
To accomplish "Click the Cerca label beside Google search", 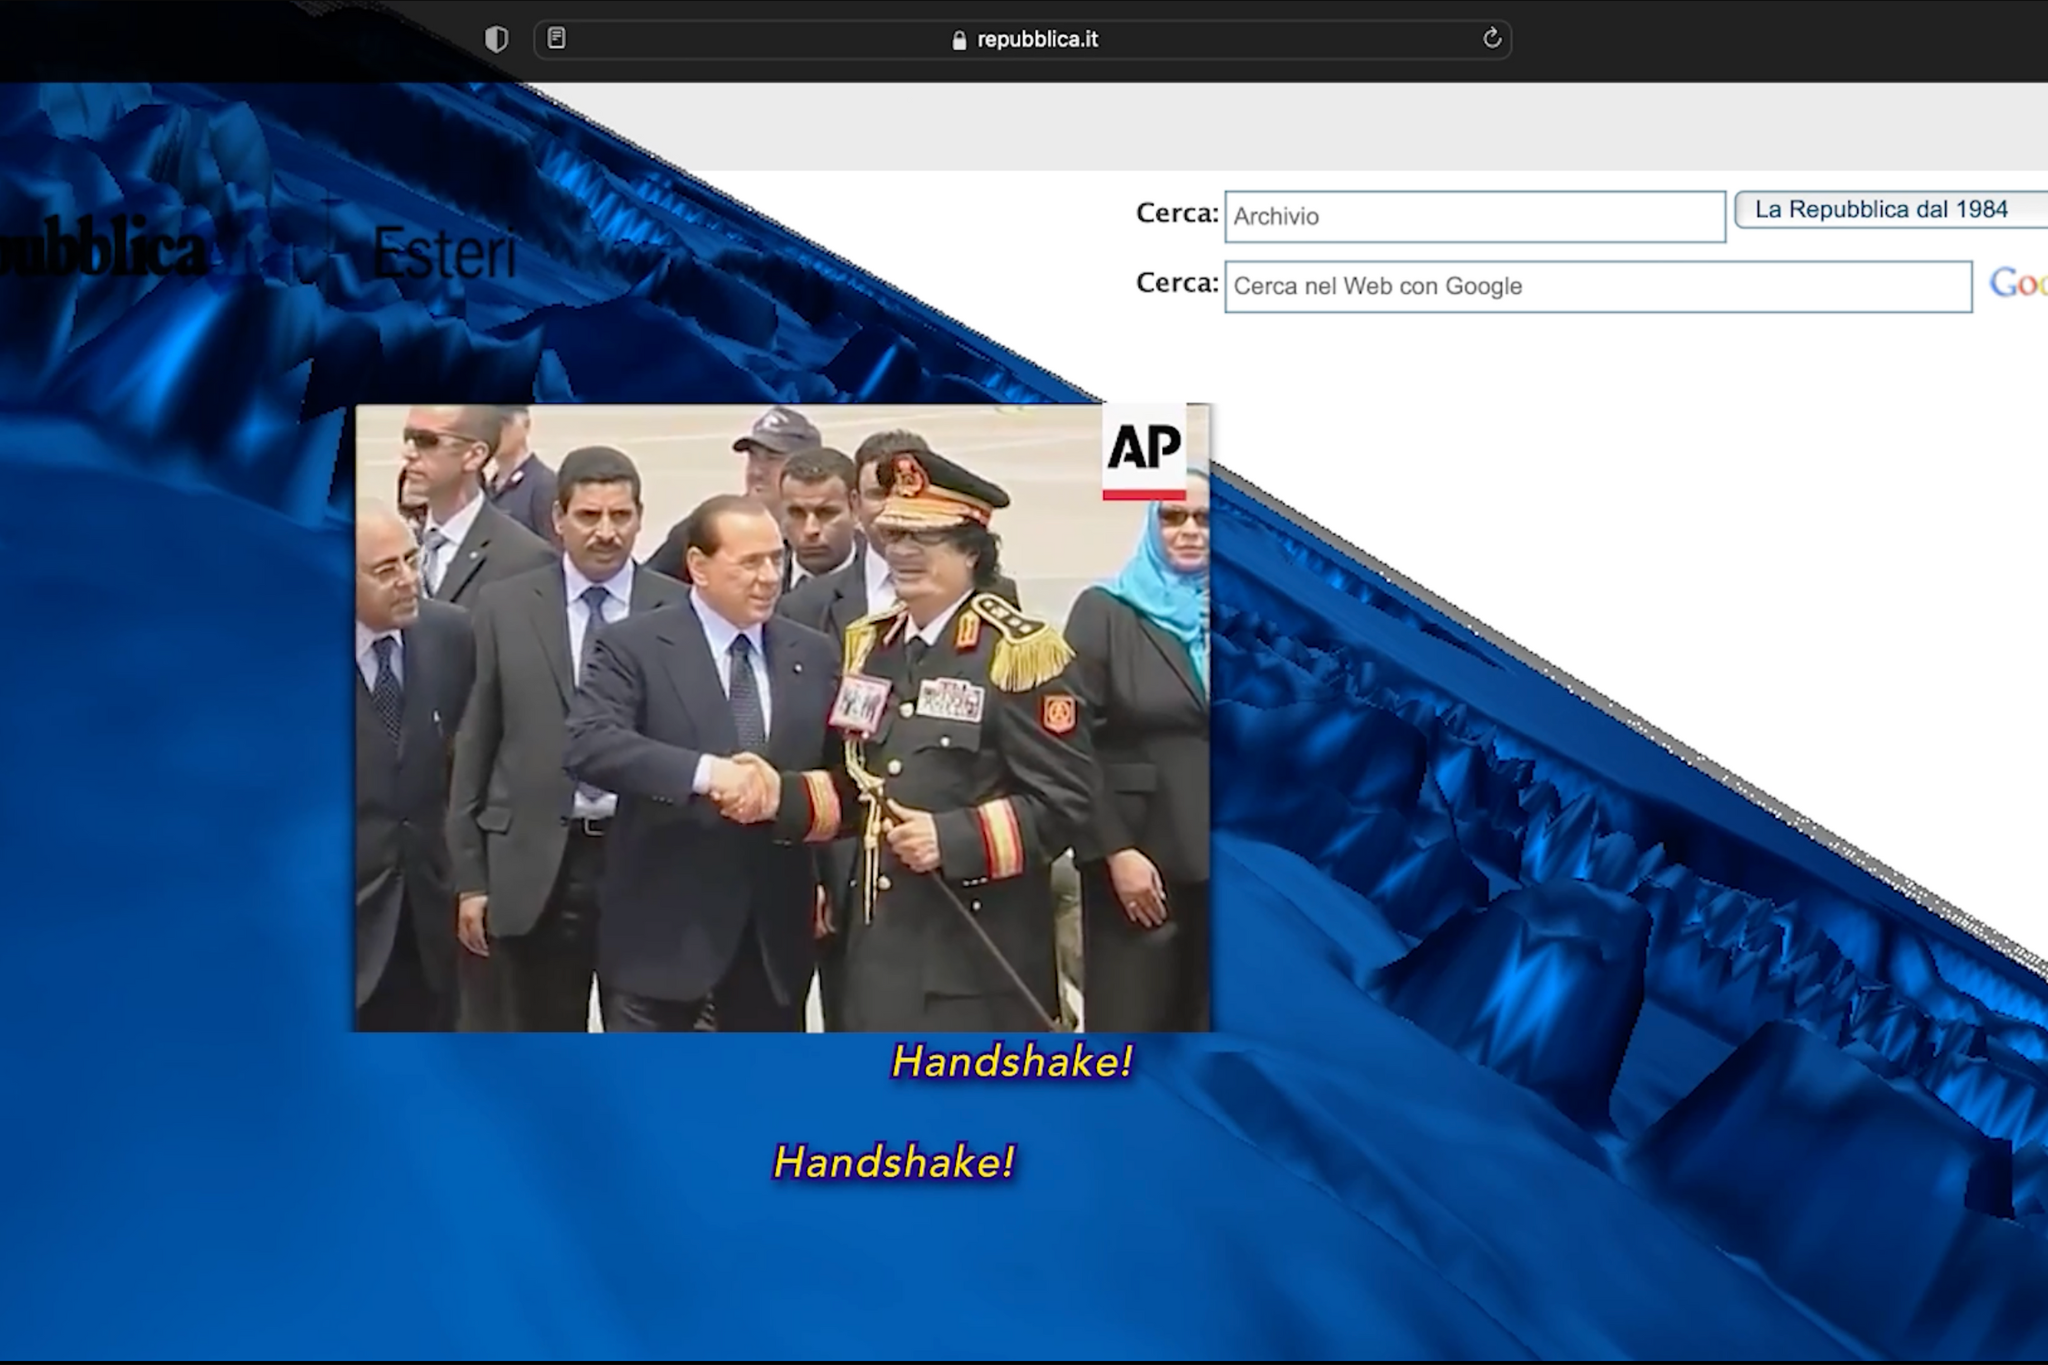I will [x=1177, y=283].
